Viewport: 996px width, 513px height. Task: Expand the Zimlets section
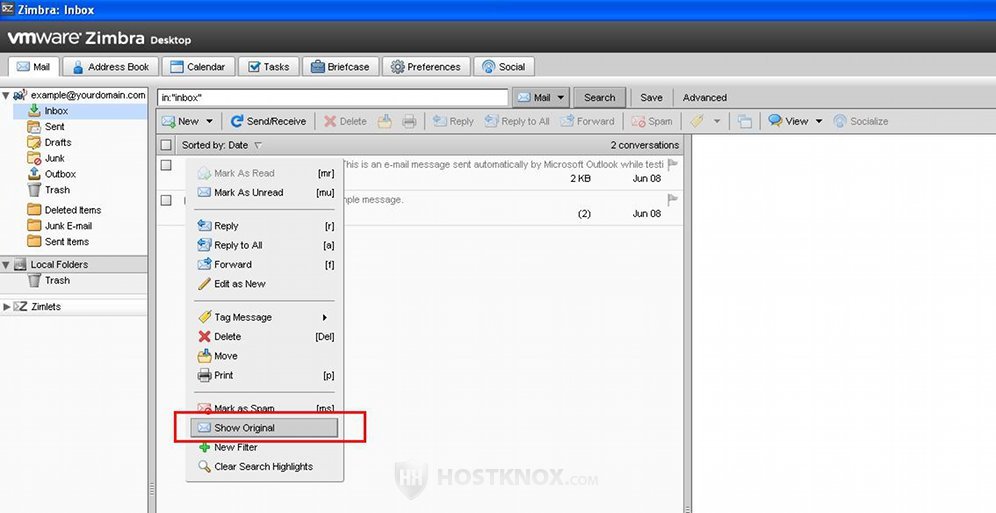tap(6, 307)
